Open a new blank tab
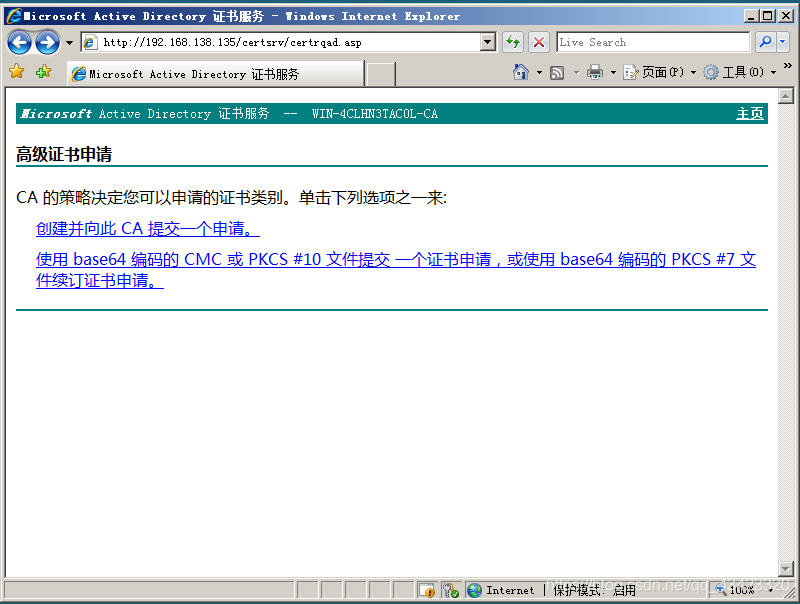This screenshot has width=800, height=604. click(381, 74)
